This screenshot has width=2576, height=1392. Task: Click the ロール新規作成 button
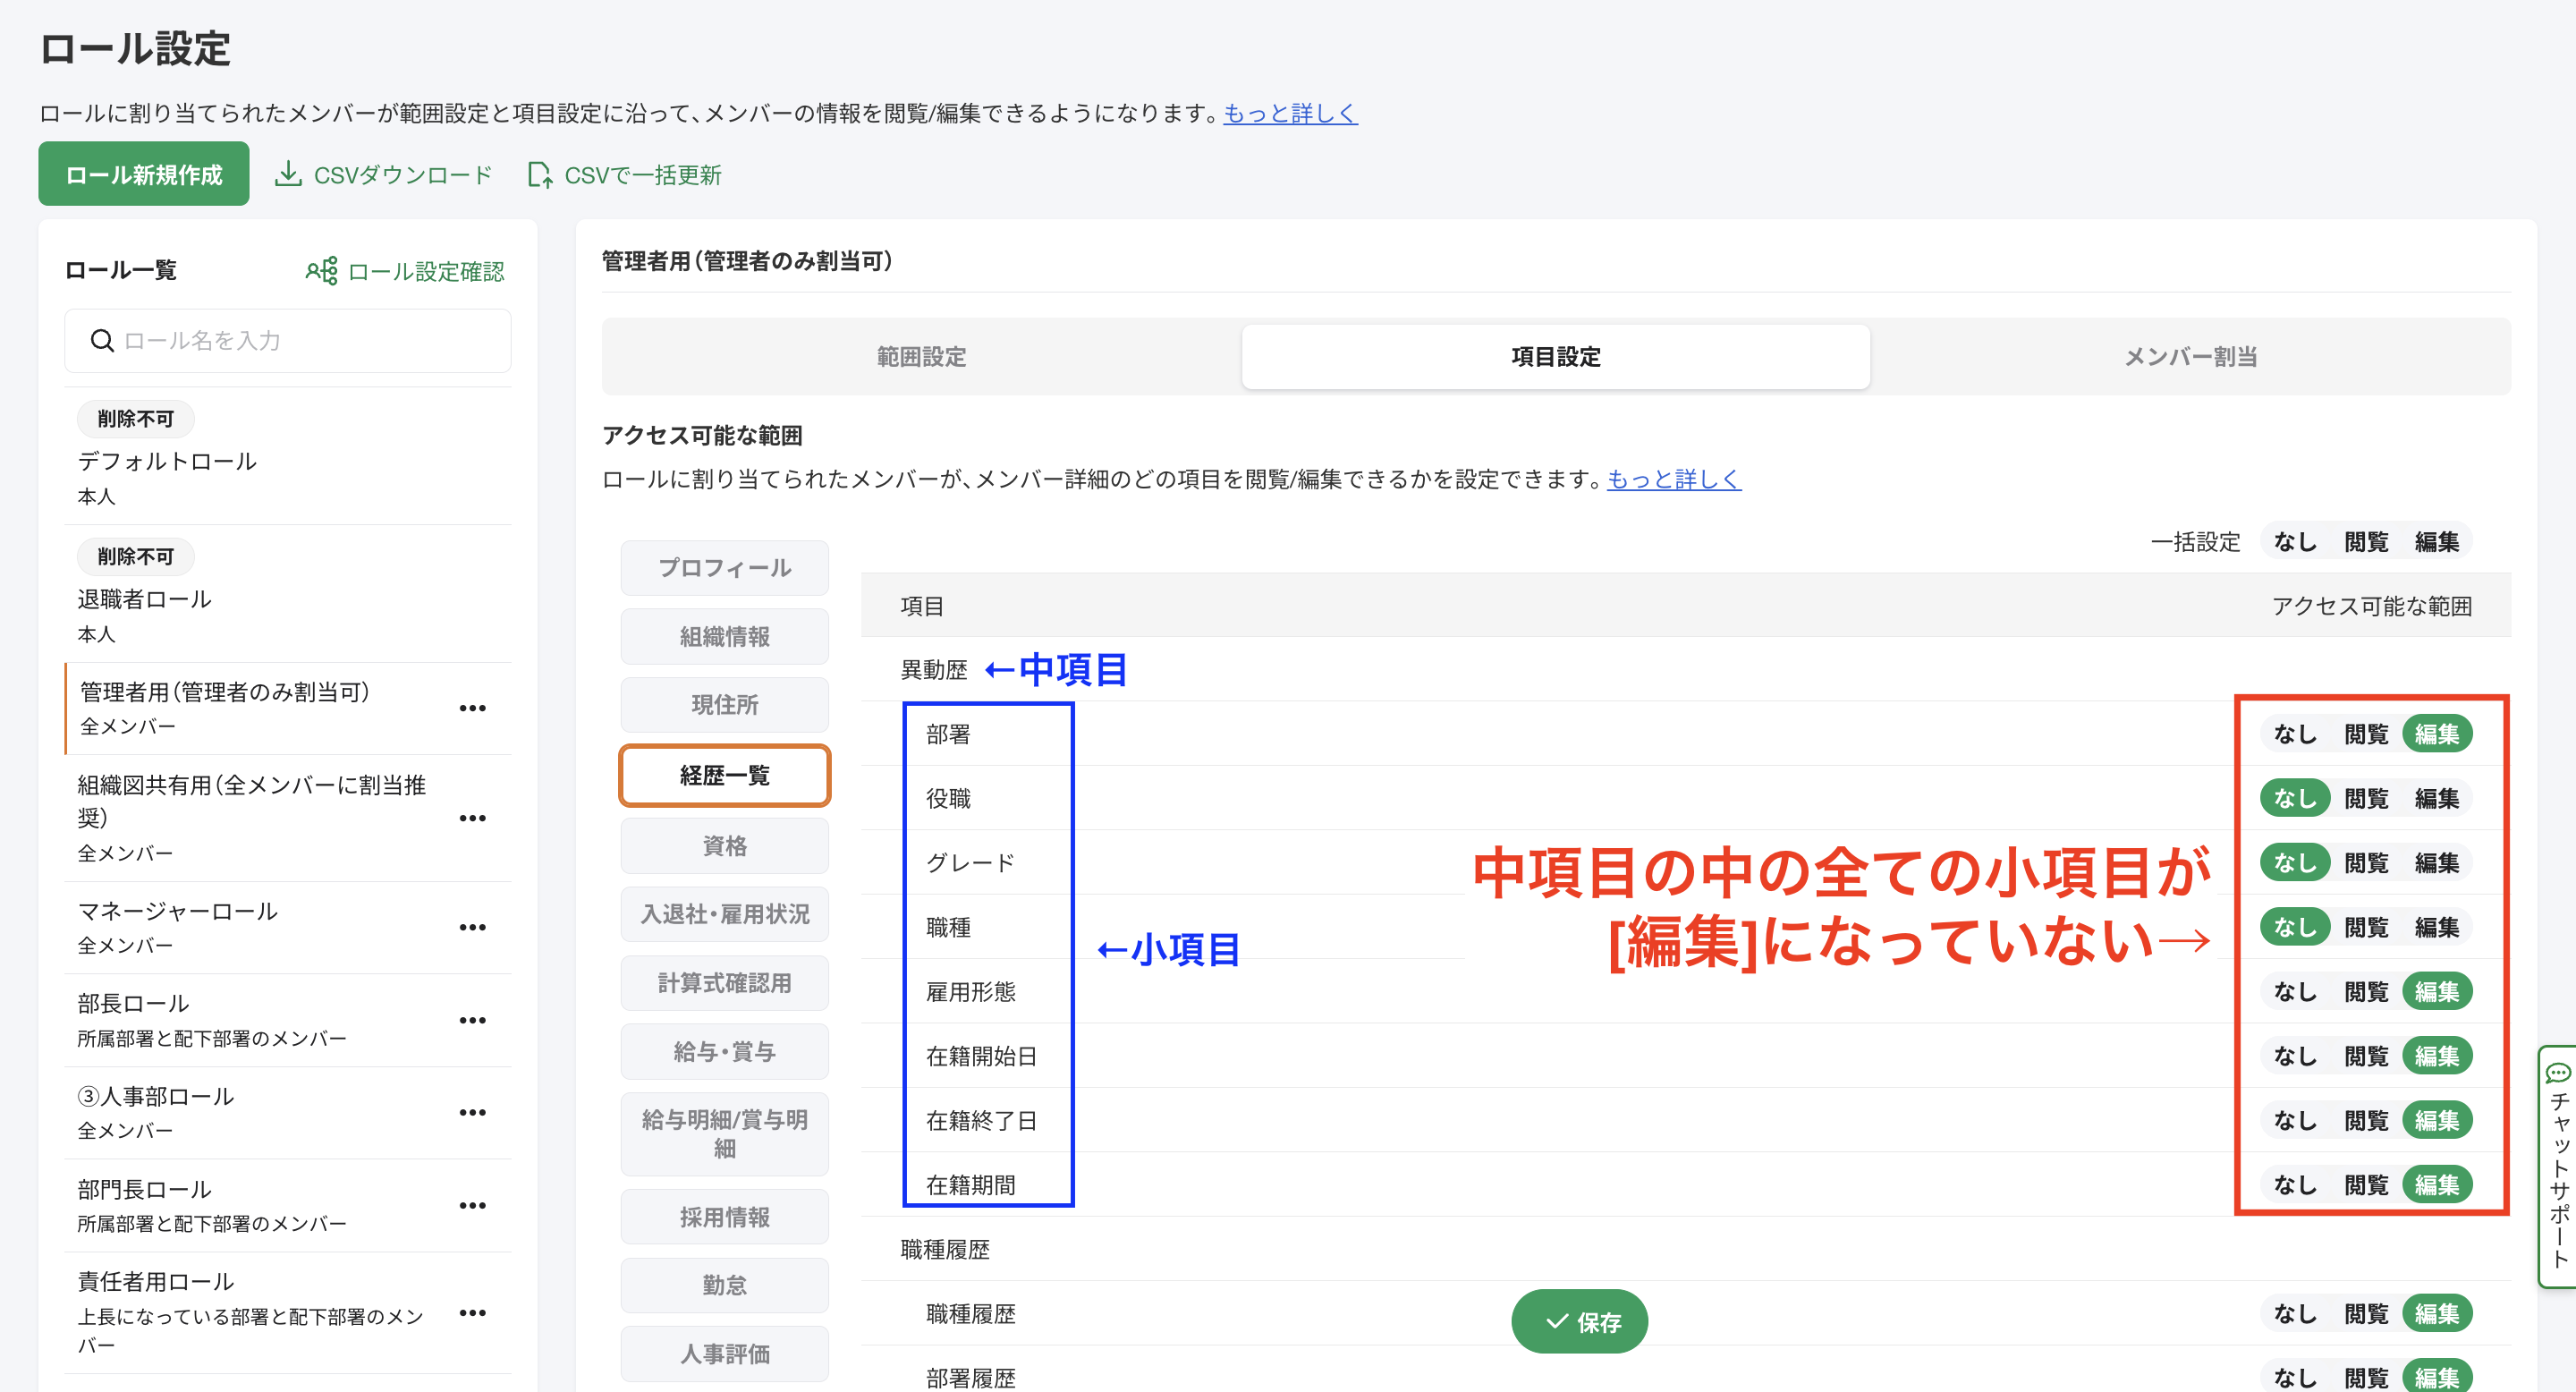[x=143, y=173]
